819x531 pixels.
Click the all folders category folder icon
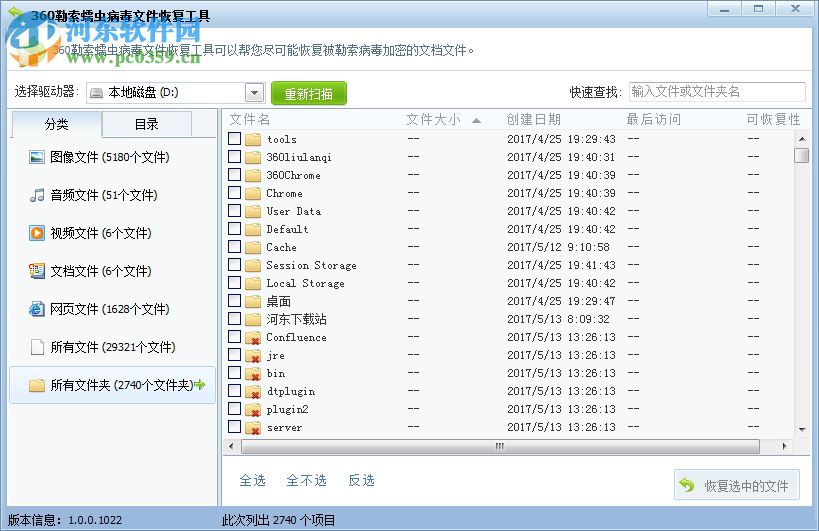pyautogui.click(x=37, y=385)
